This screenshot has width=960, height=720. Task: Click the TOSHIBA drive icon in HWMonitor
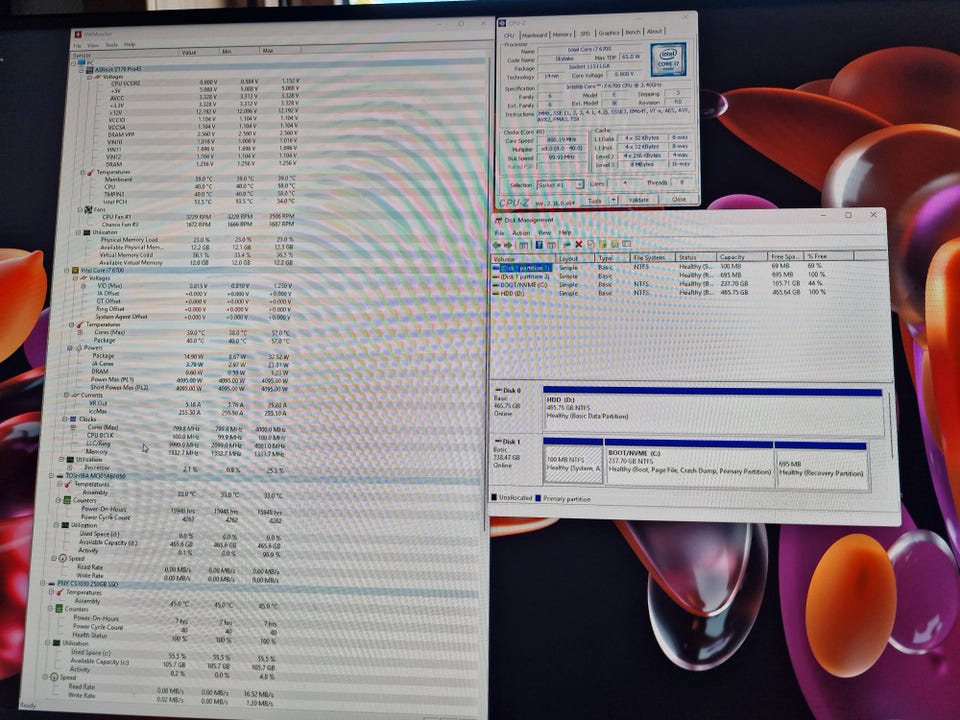click(x=60, y=475)
